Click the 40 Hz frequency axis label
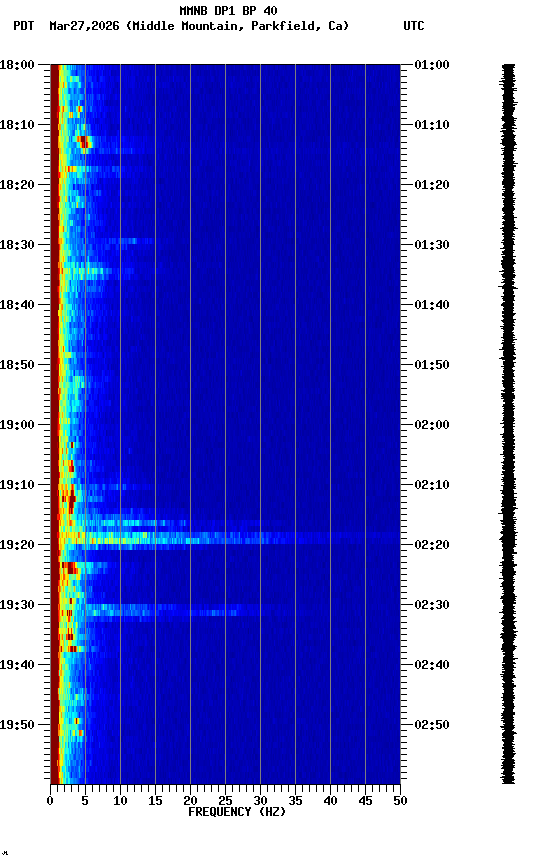 click(x=330, y=801)
